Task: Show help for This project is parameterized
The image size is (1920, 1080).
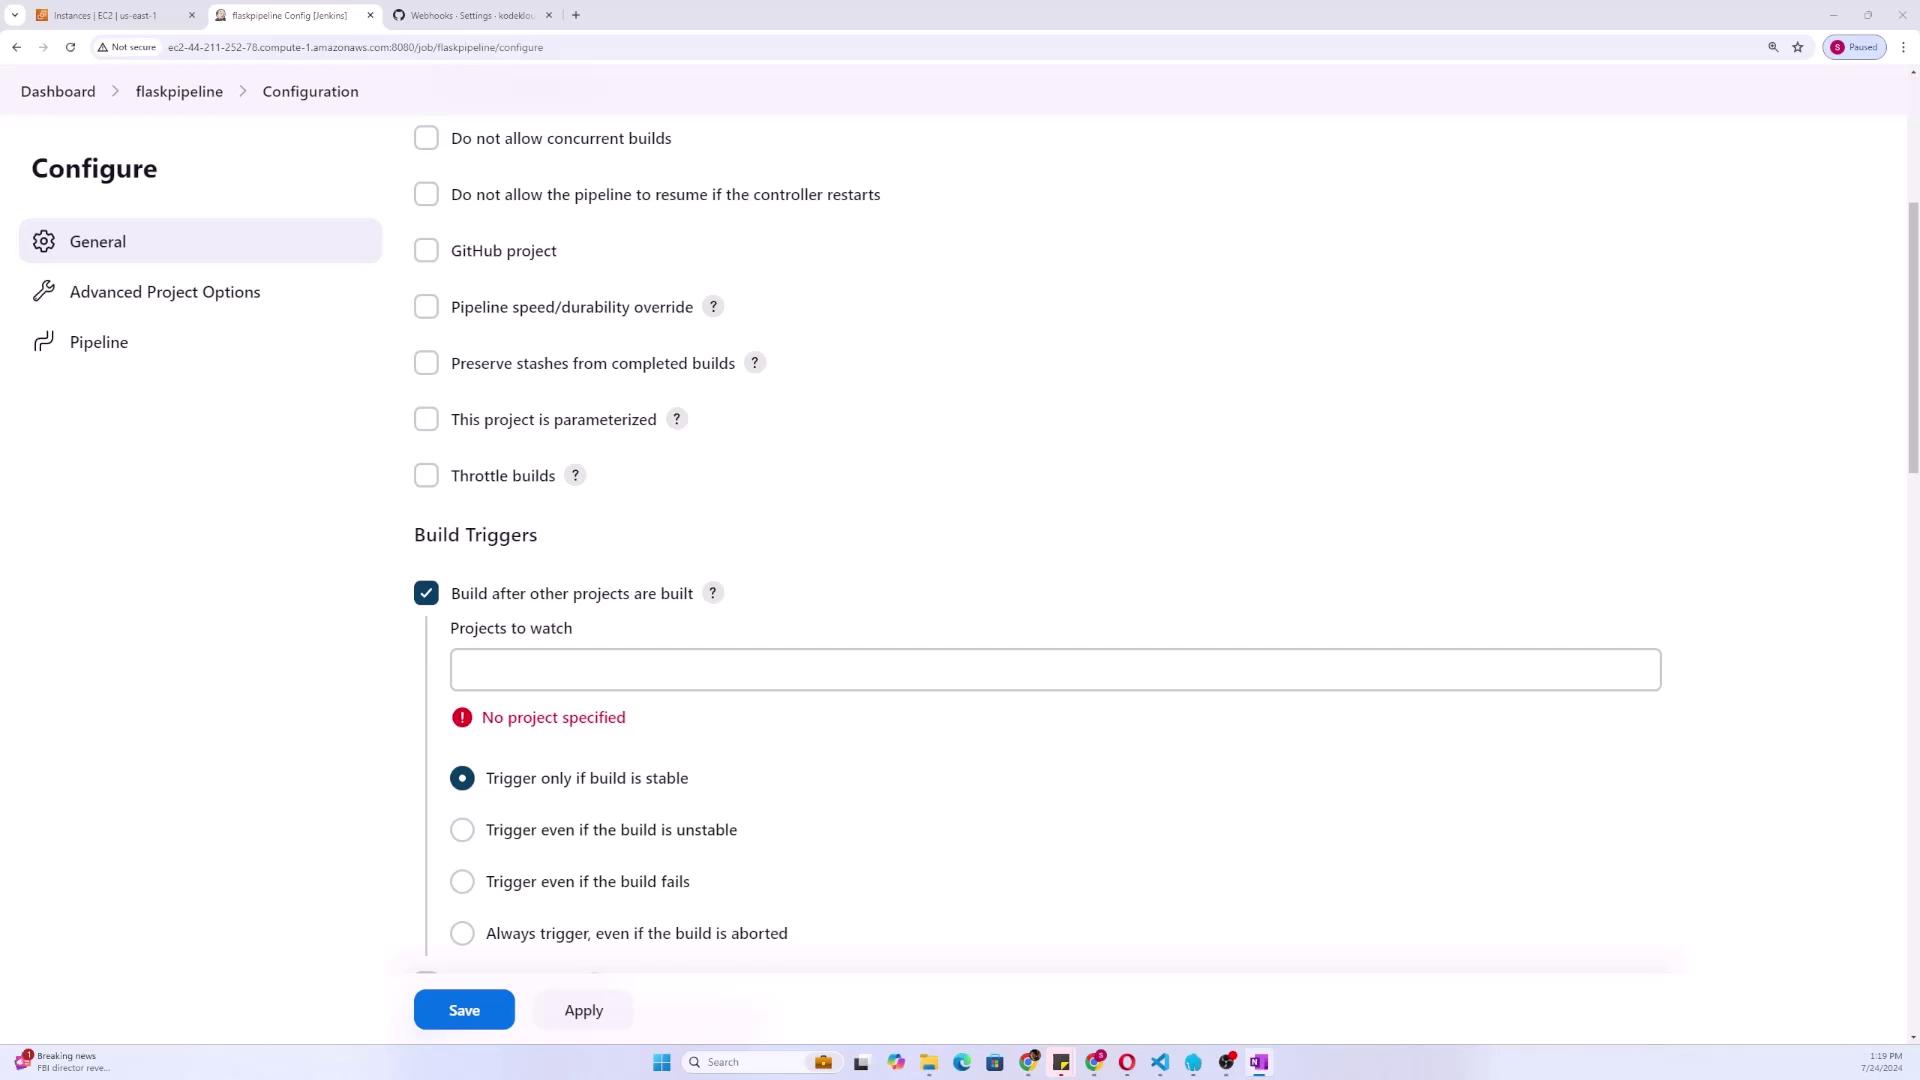Action: coord(677,419)
